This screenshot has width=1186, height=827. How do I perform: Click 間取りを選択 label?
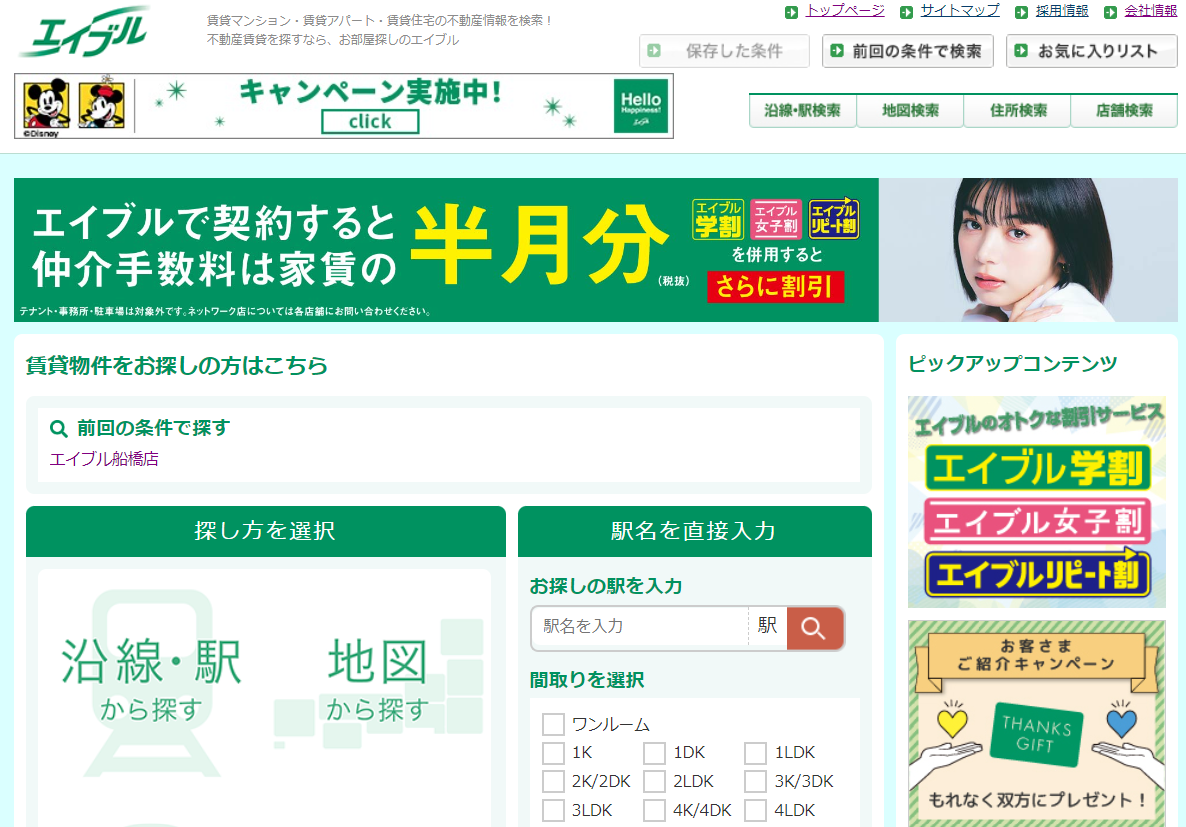587,680
